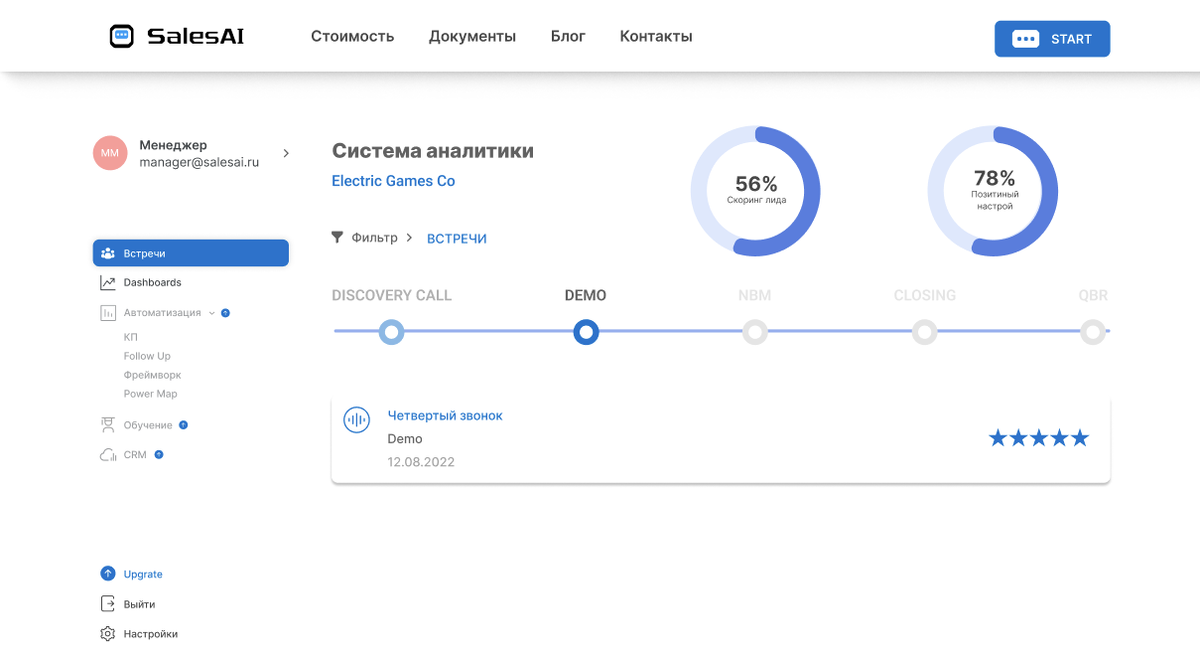Click the Upgrade arrow icon
This screenshot has height=658, width=1200.
pos(108,574)
